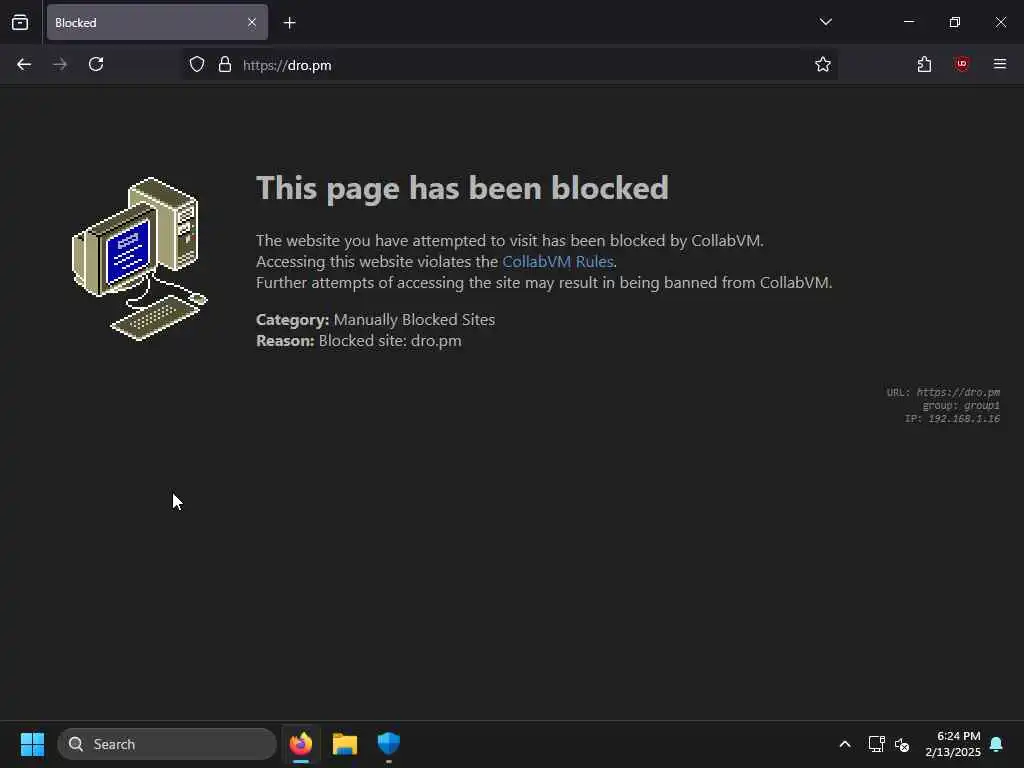Open a new tab with plus button

point(289,23)
